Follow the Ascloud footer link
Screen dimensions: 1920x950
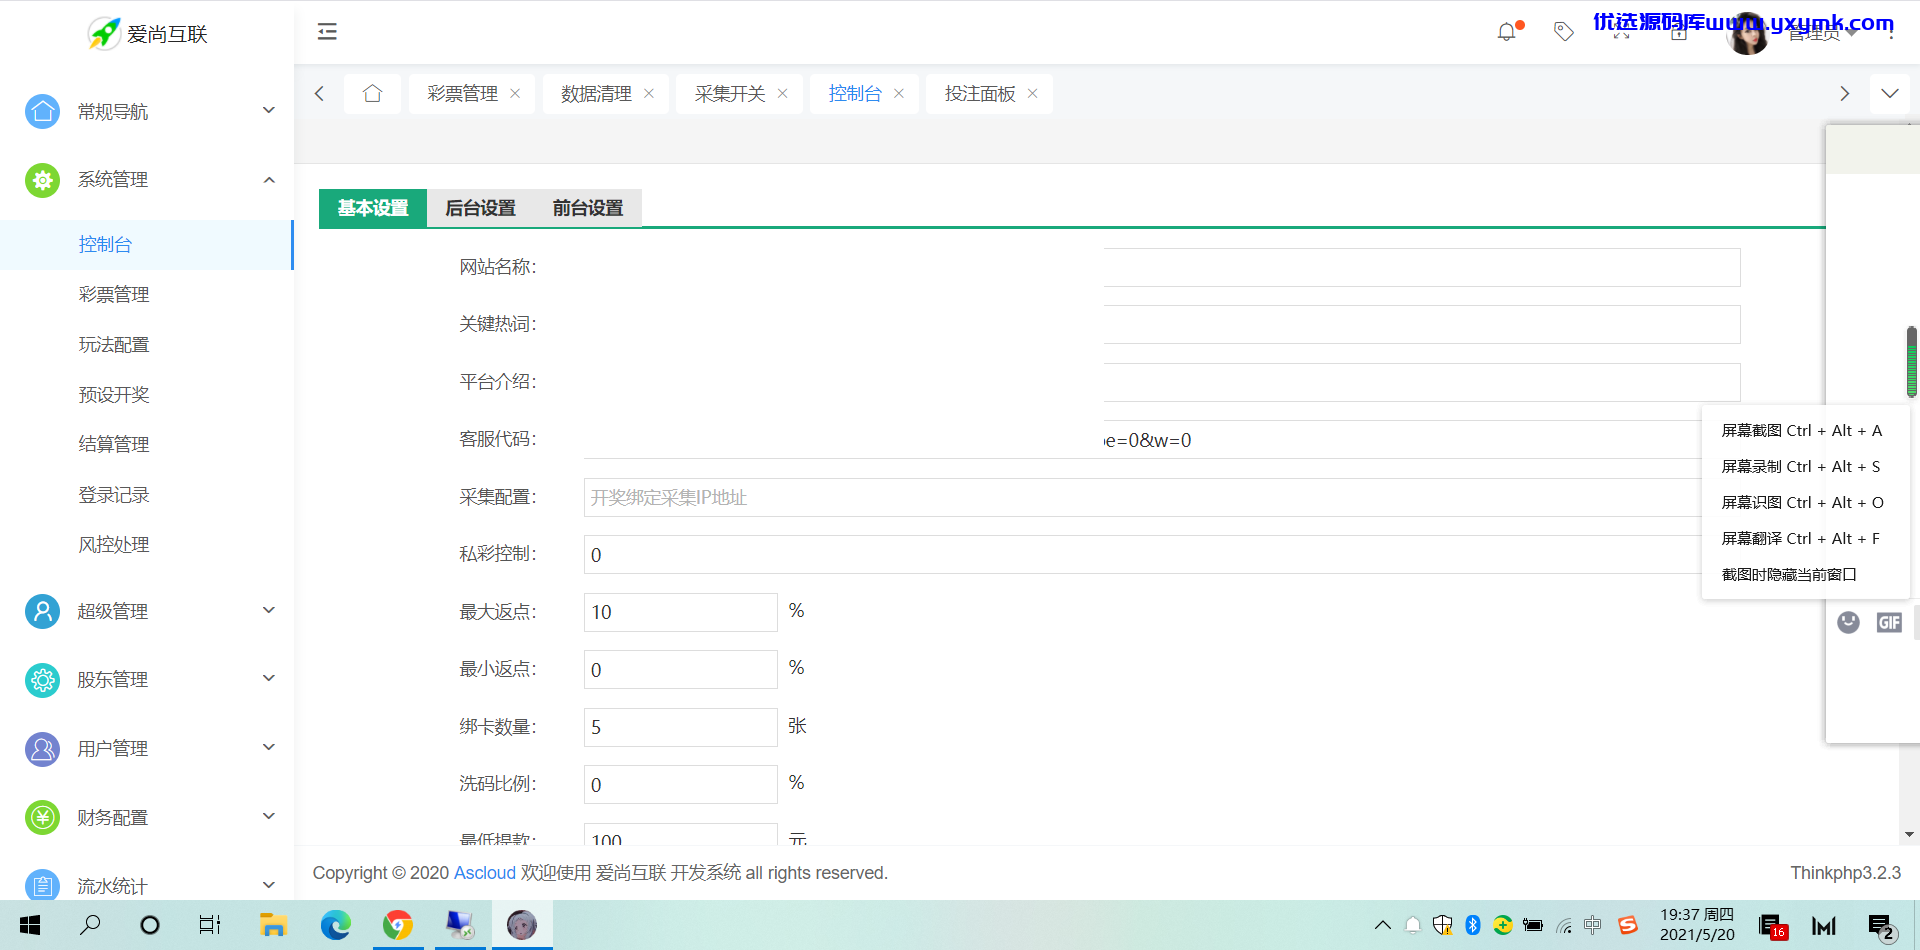coord(485,873)
